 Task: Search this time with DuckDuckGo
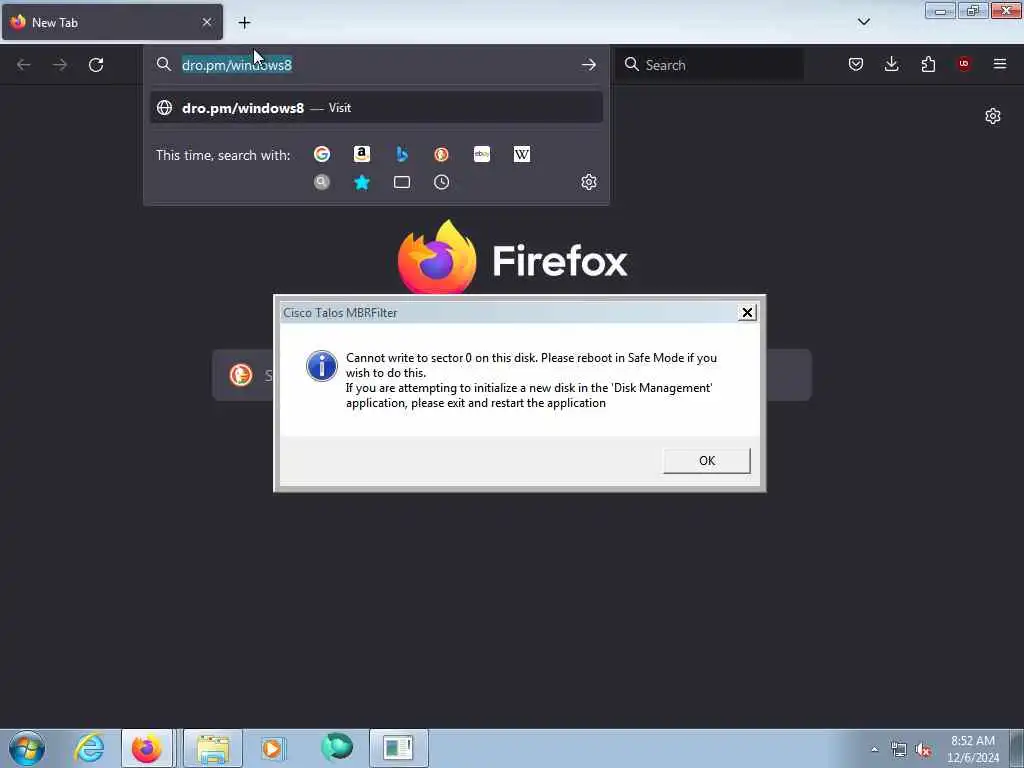pyautogui.click(x=441, y=154)
